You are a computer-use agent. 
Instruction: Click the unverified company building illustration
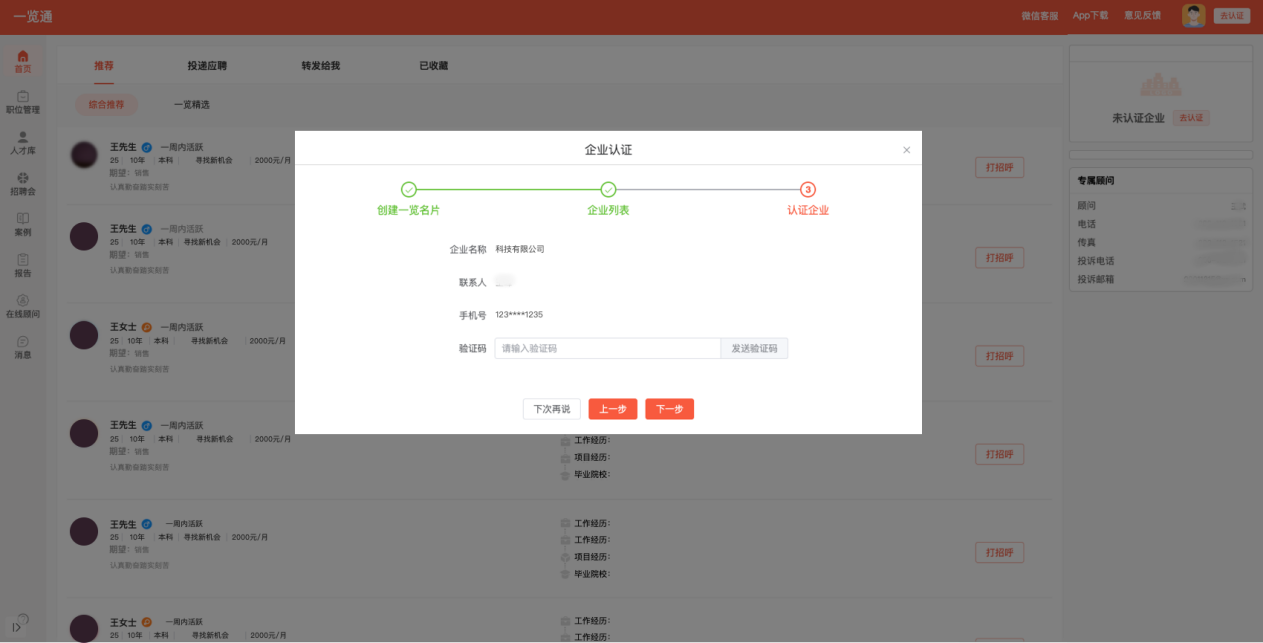pos(1160,84)
